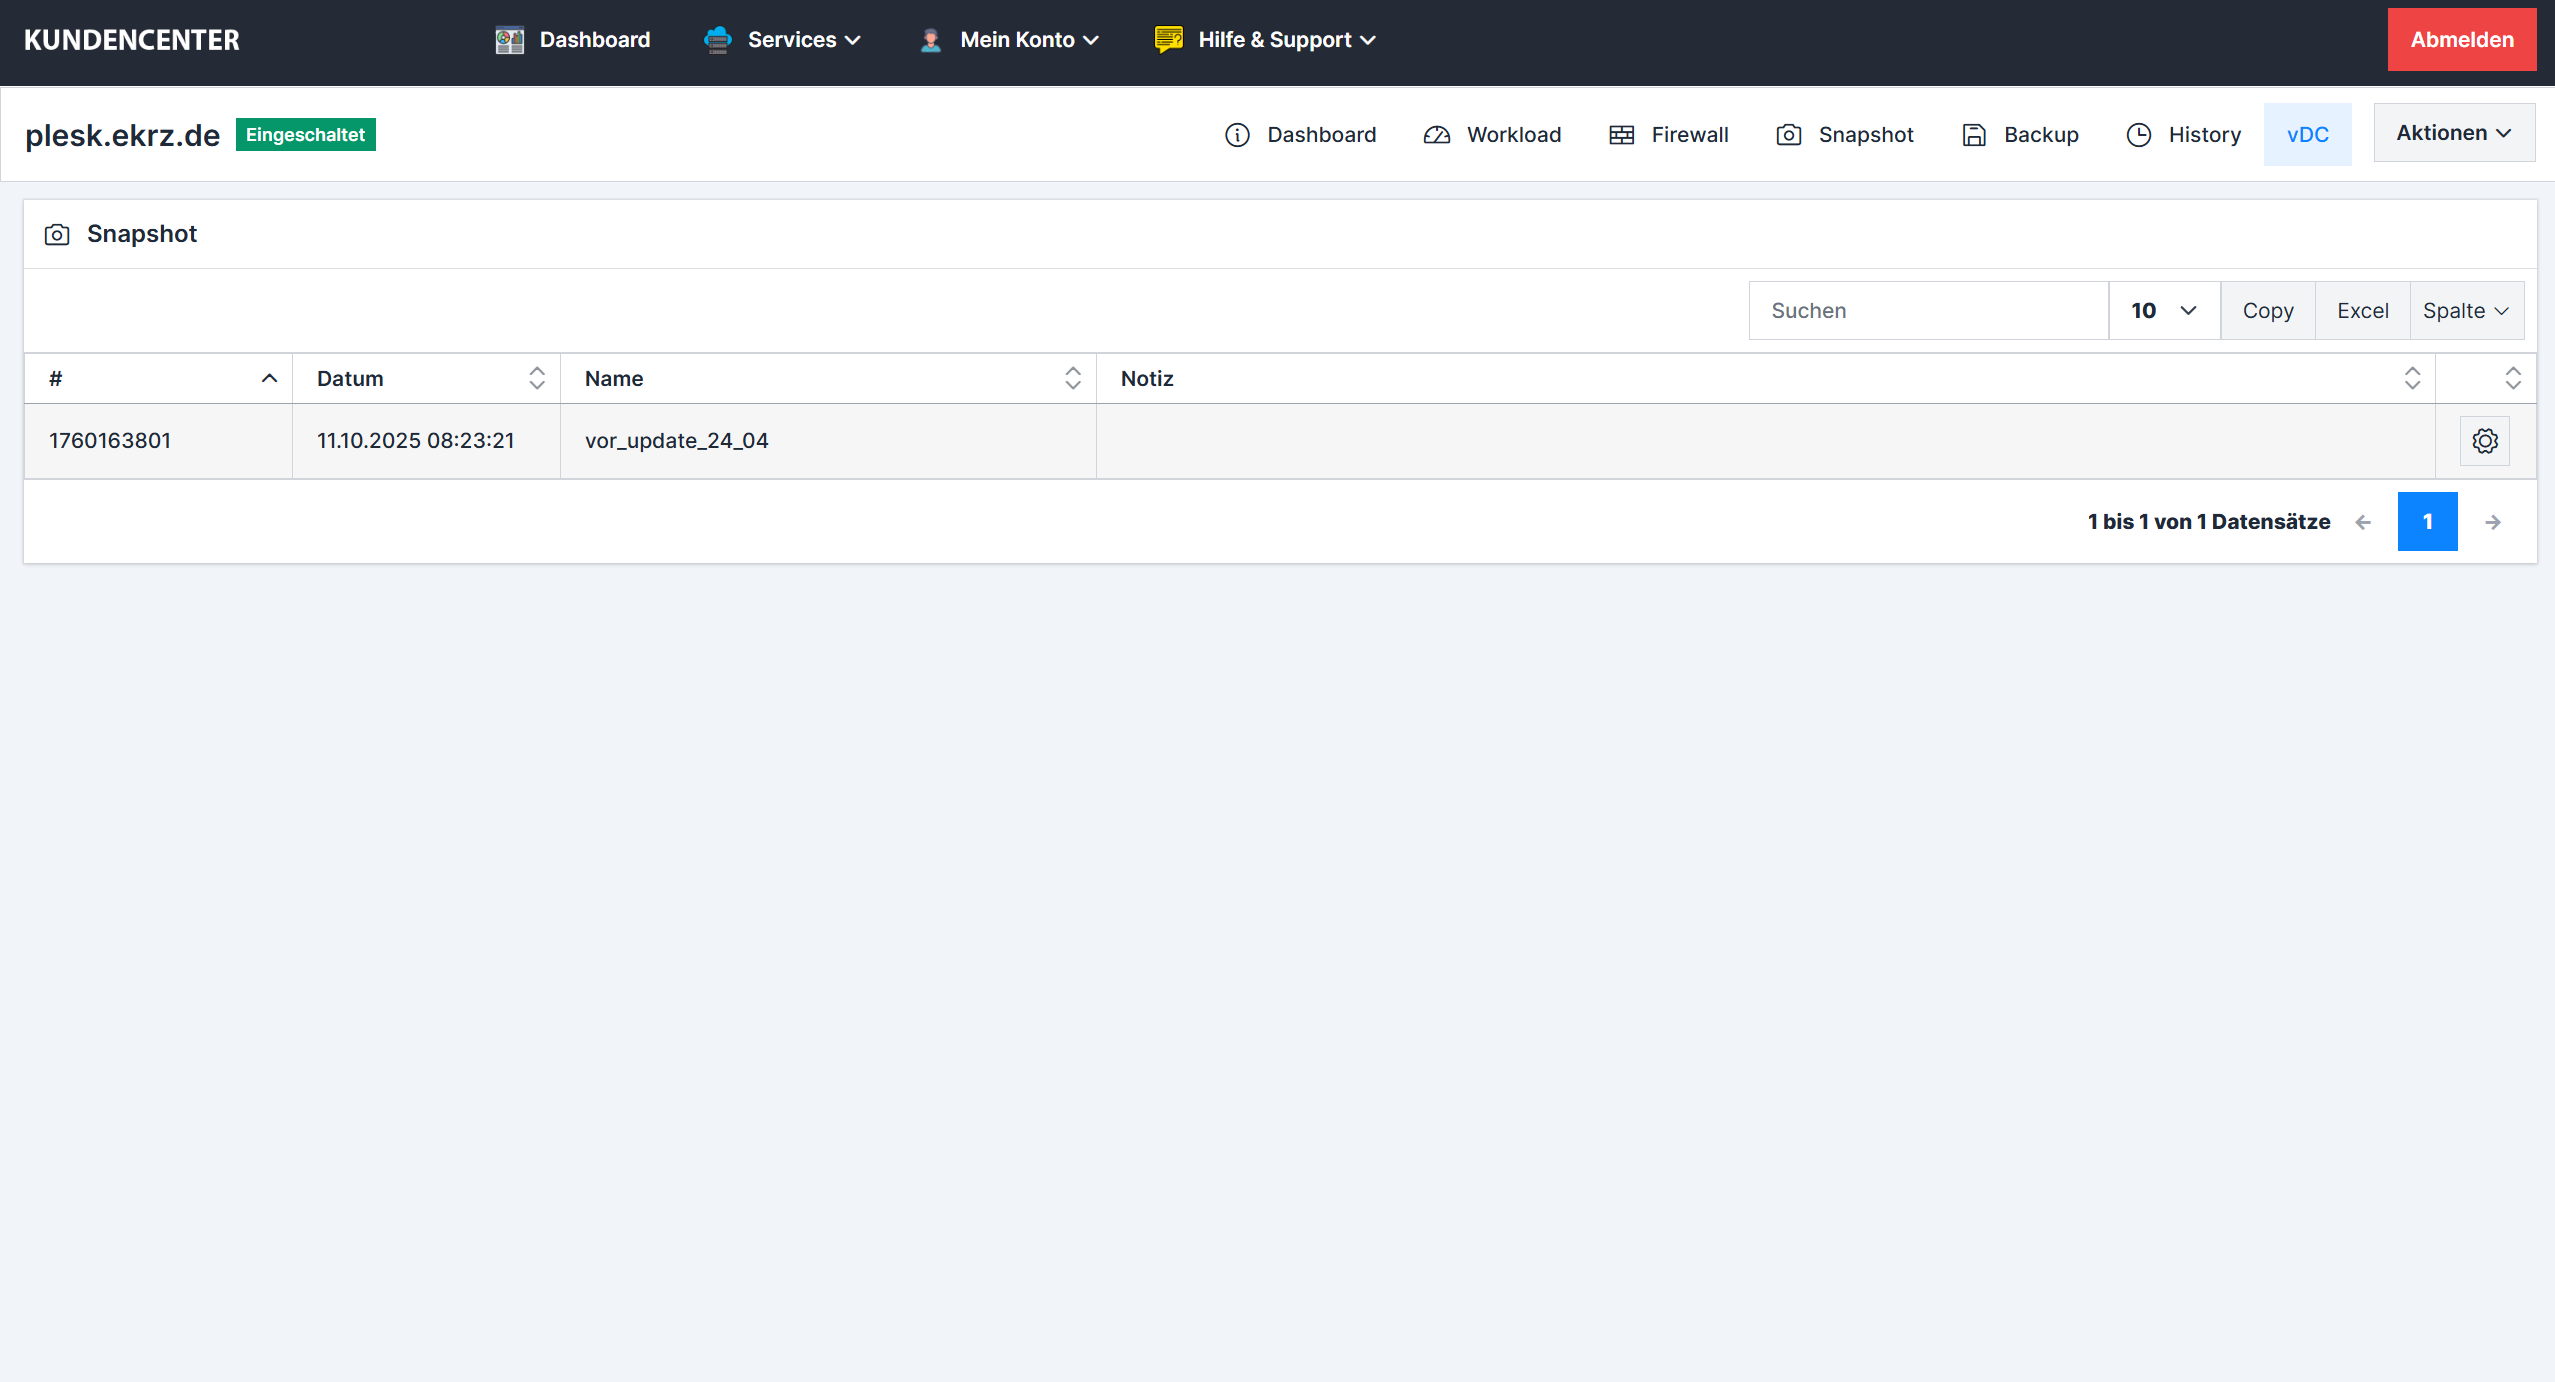This screenshot has width=2555, height=1382.
Task: Click the Snapshot camera icon in server menu
Action: click(1788, 135)
